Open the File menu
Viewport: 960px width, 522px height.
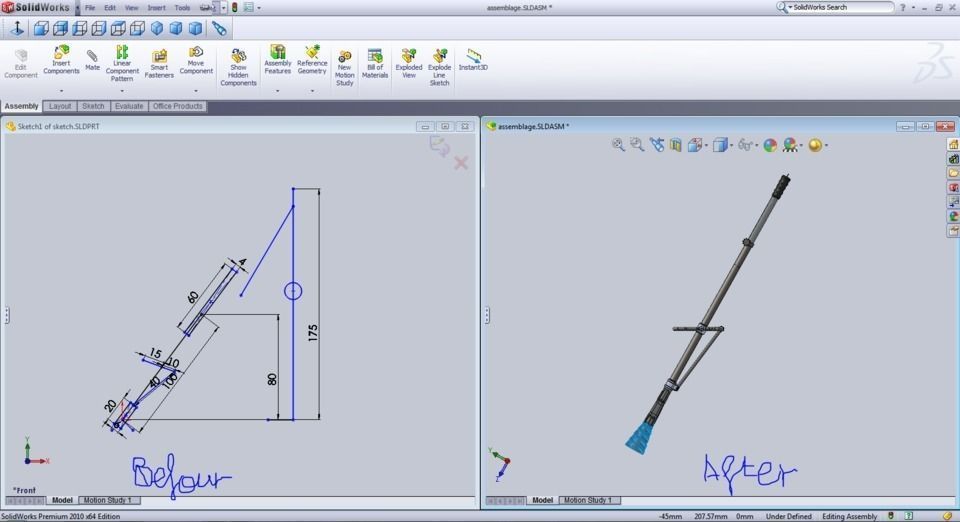click(90, 8)
